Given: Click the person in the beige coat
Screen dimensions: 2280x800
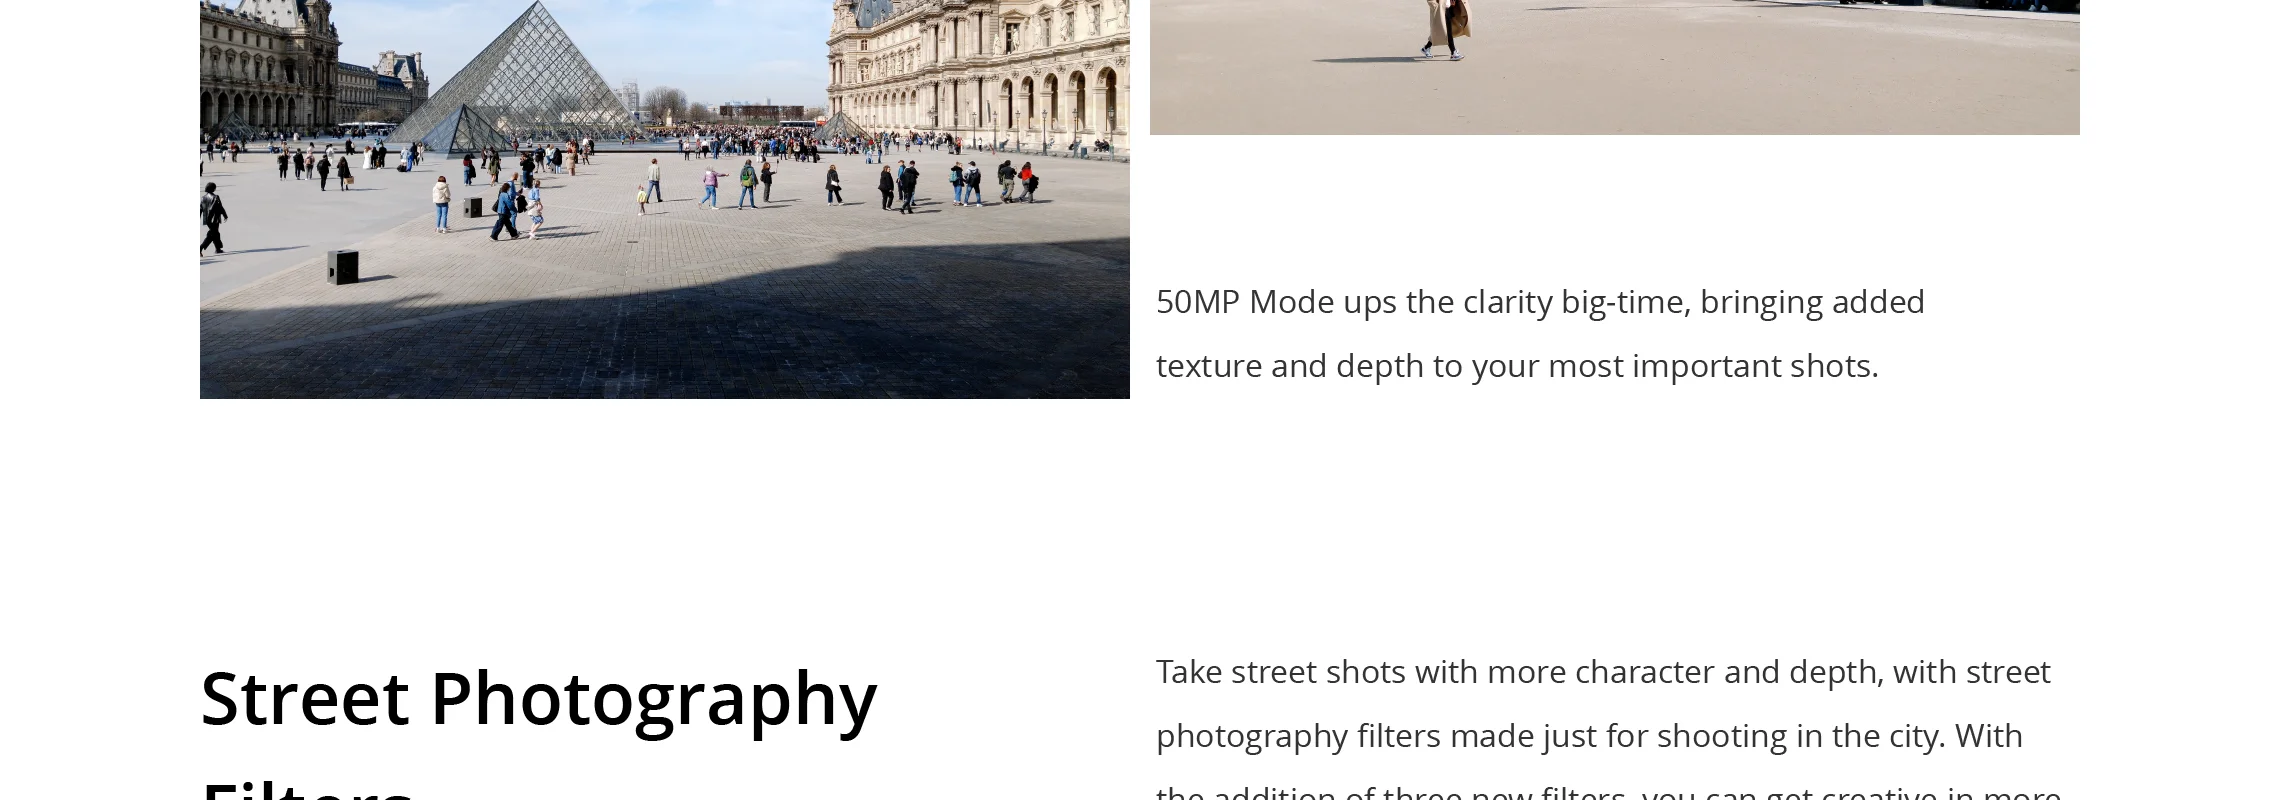Looking at the screenshot, I should click(x=1448, y=29).
